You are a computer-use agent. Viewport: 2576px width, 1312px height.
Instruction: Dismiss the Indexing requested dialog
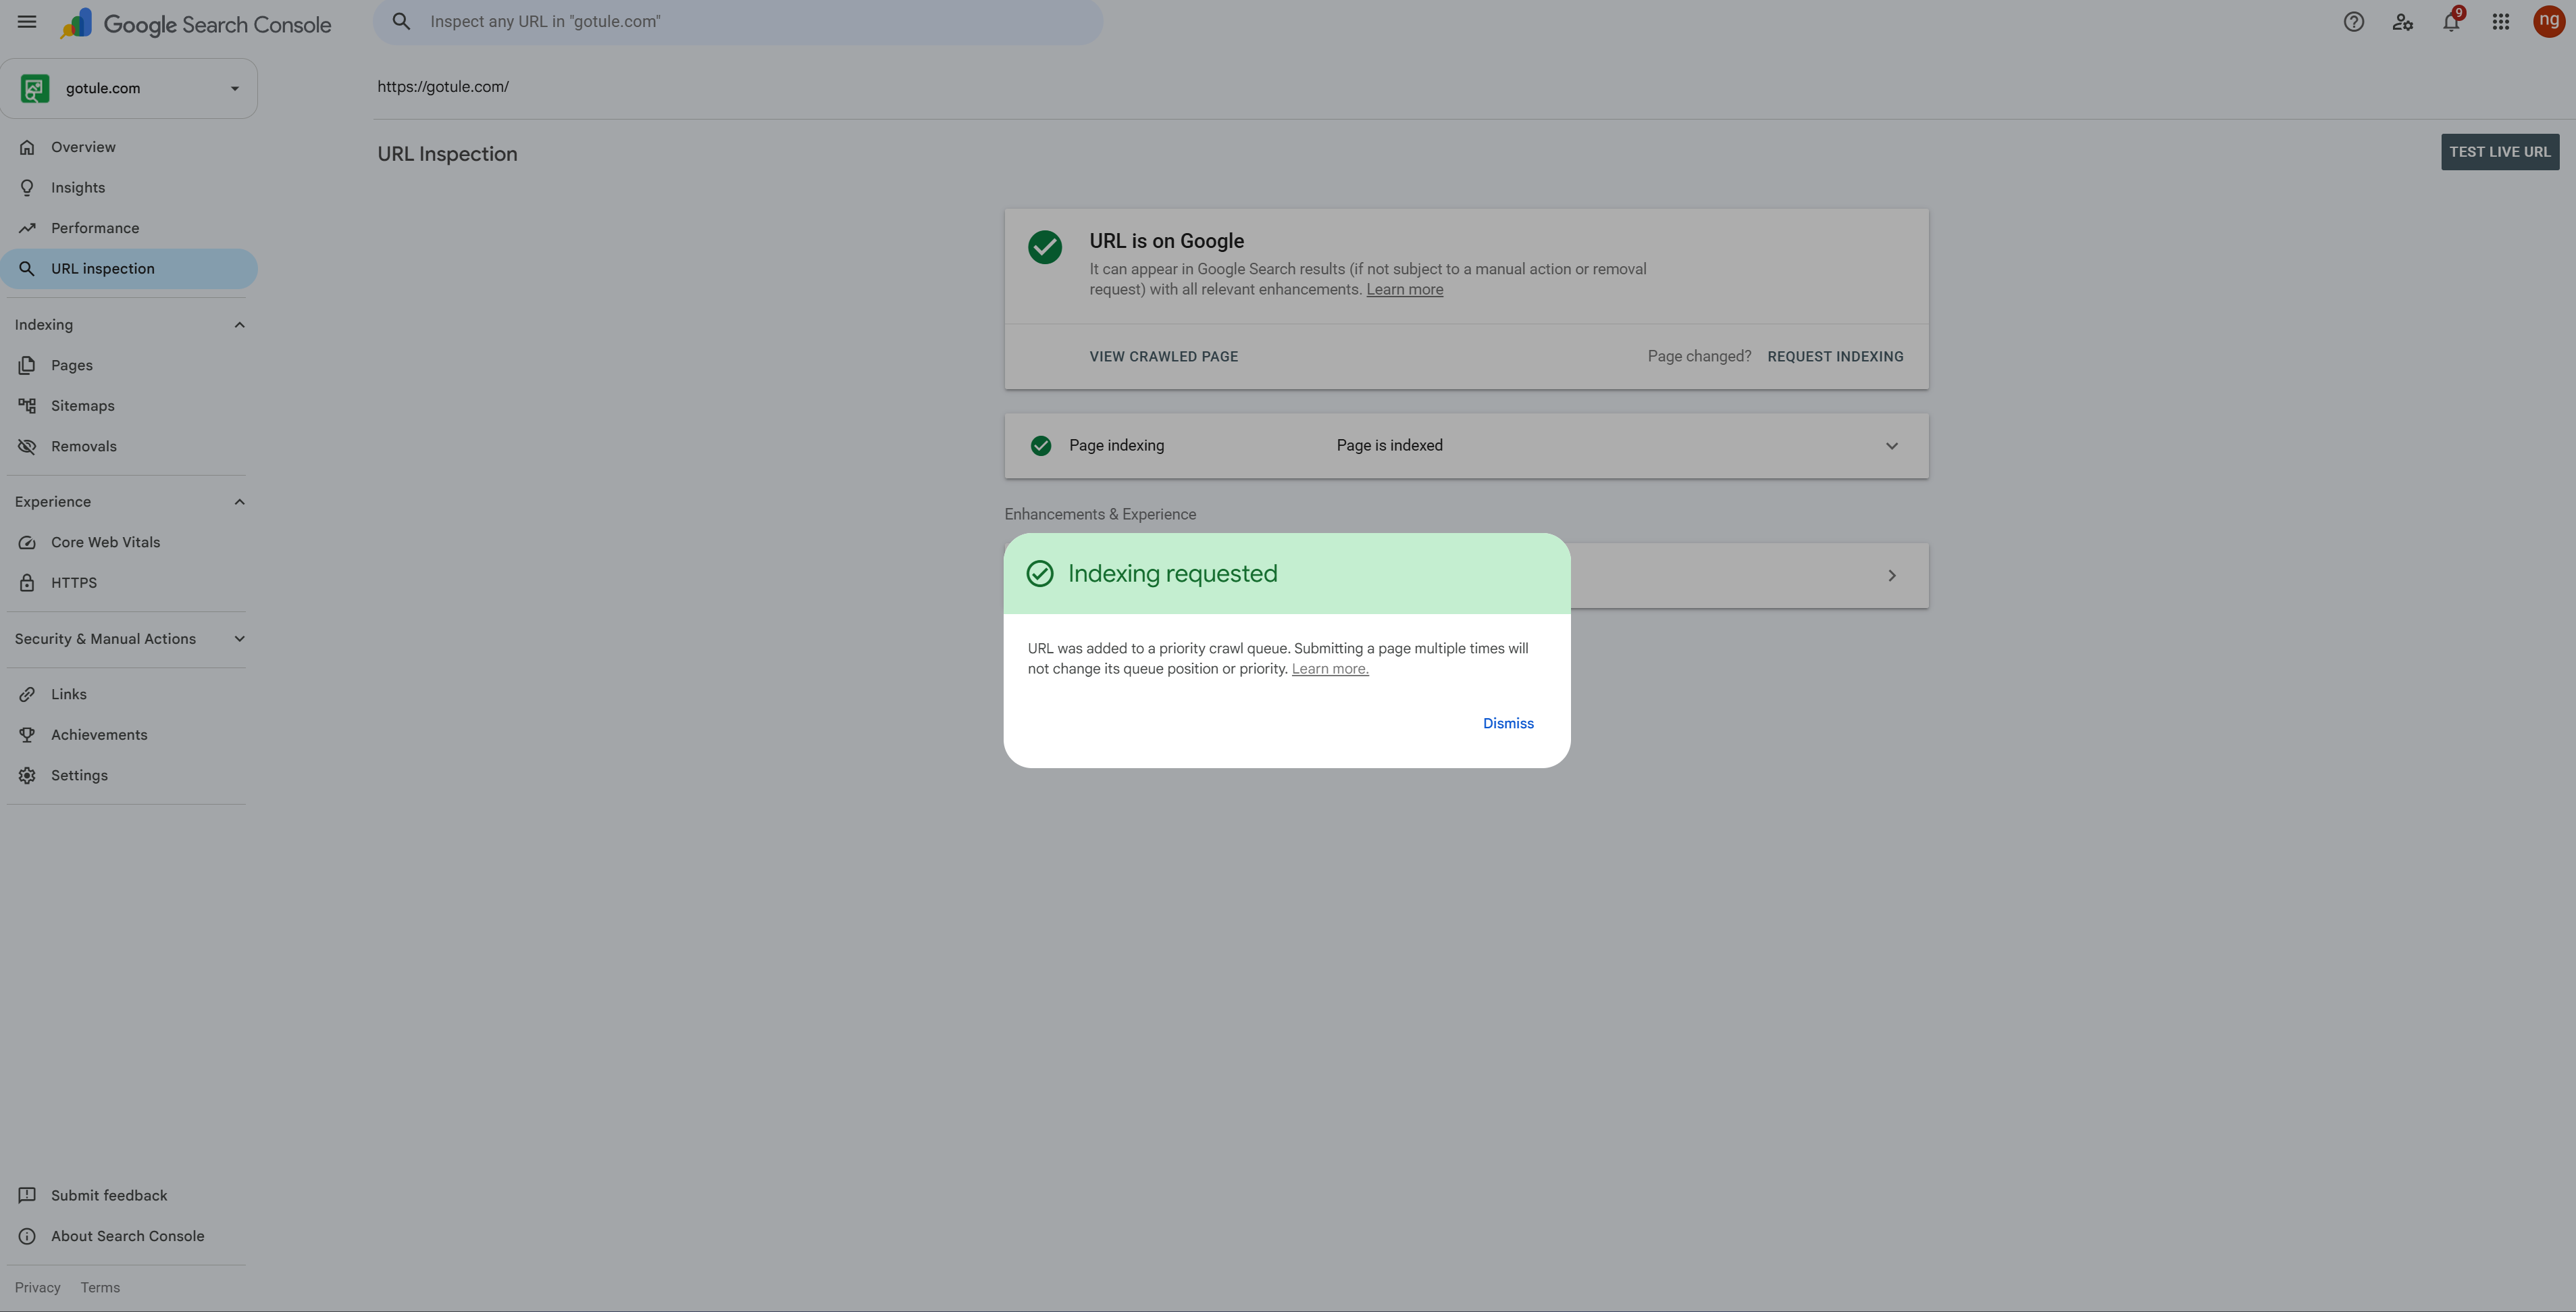(1508, 723)
